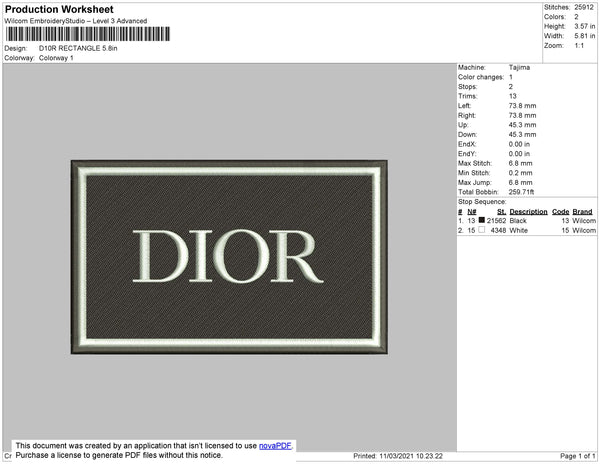Select the 'White' description in stop row 2
This screenshot has height=464, width=600.
point(519,230)
